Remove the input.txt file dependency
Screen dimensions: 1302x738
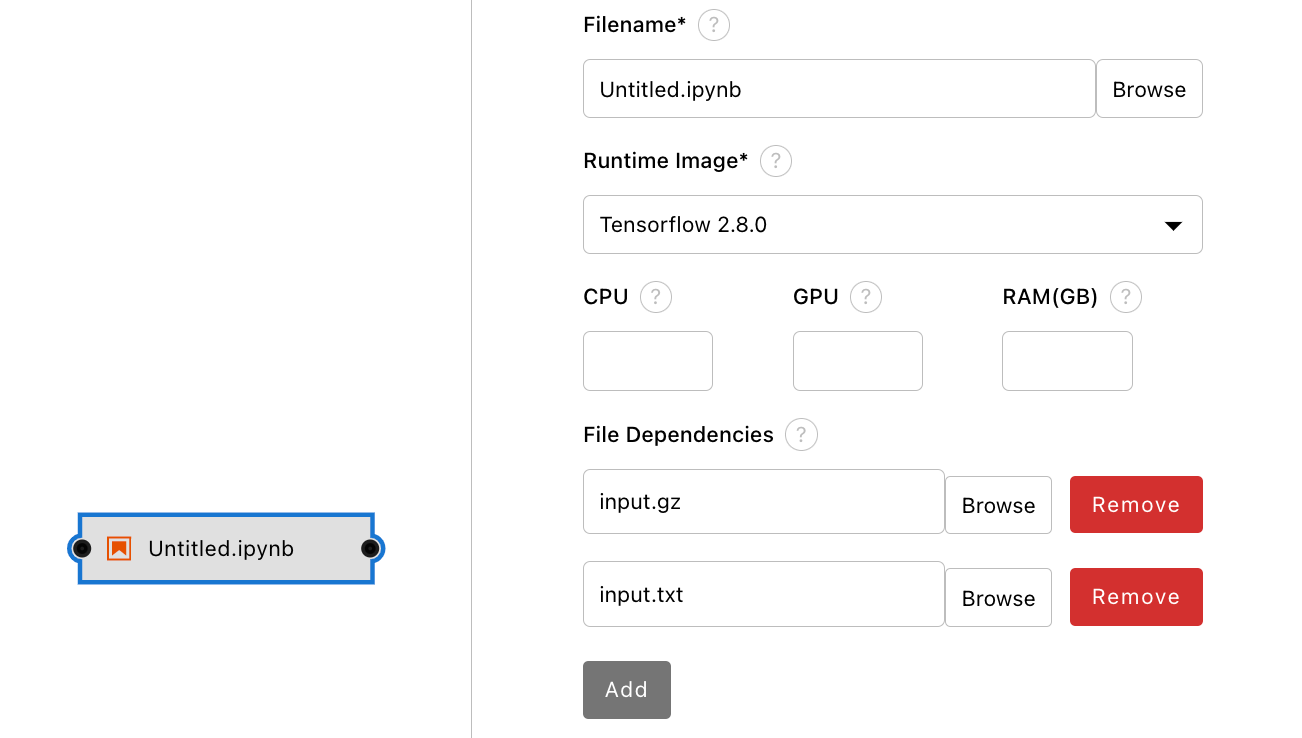pyautogui.click(x=1136, y=597)
